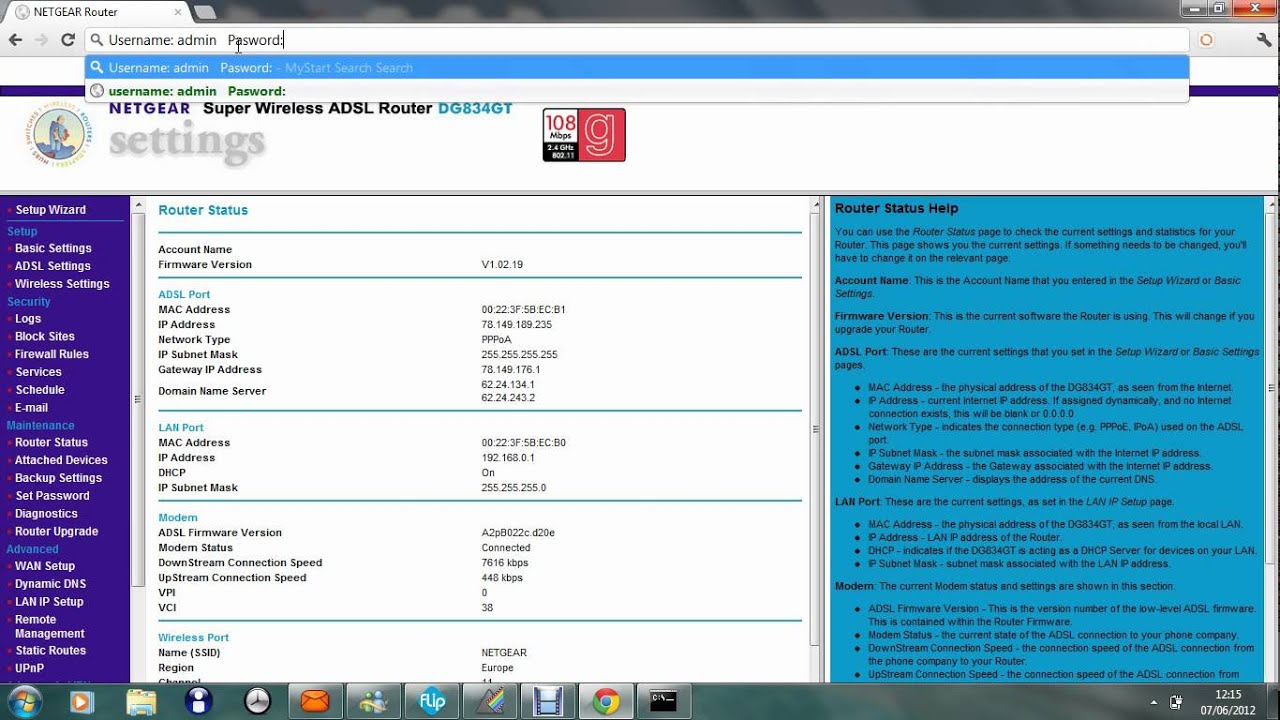
Task: Open the Windows Start menu
Action: [24, 701]
